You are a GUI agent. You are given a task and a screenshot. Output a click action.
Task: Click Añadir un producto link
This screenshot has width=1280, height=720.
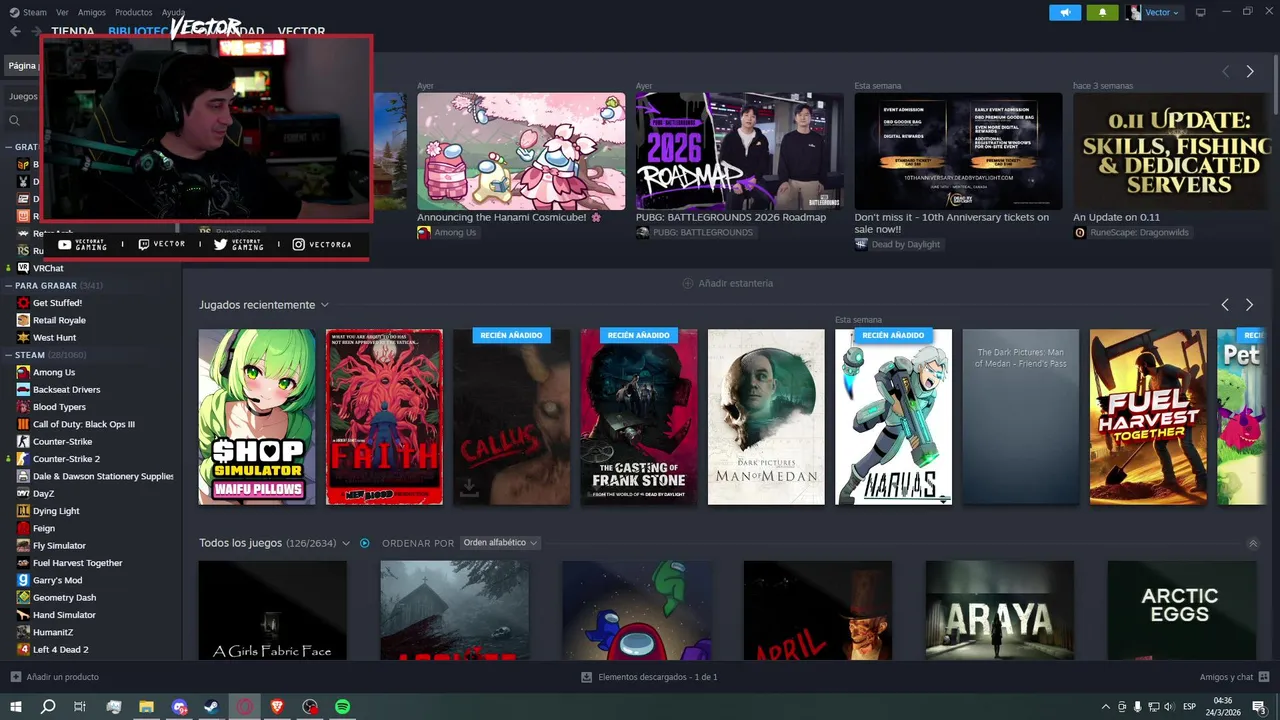pos(62,677)
